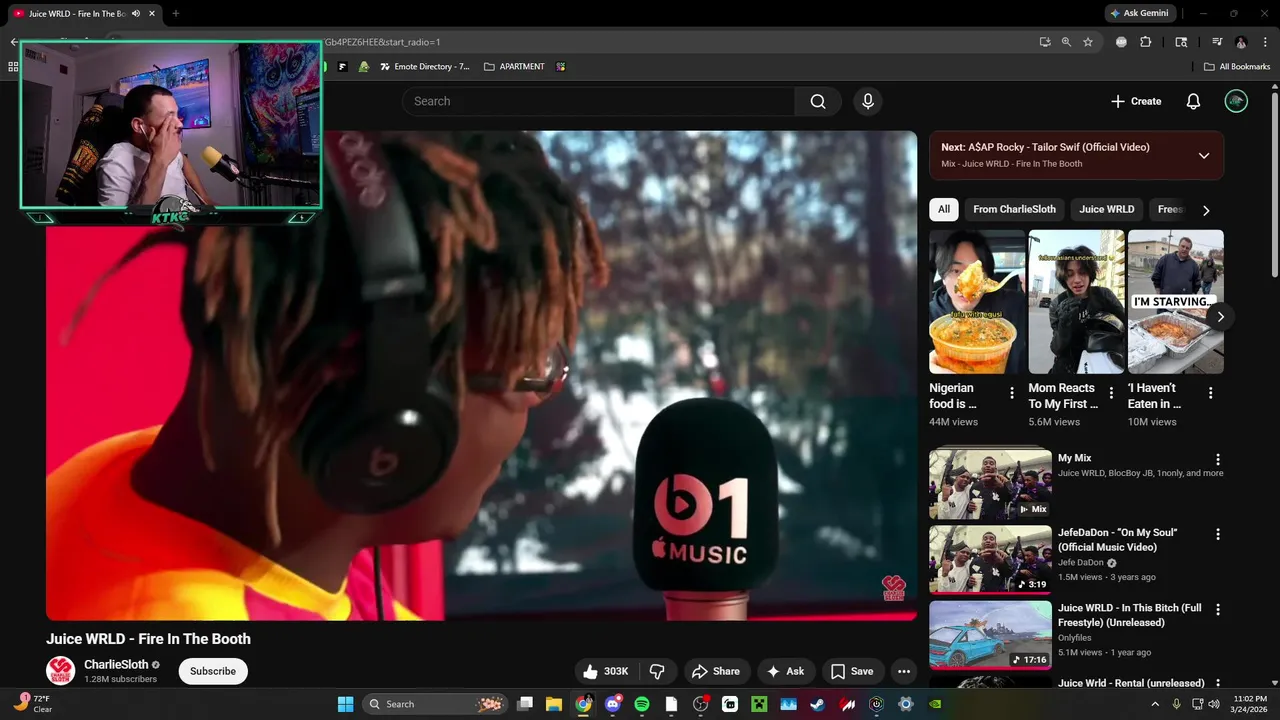Viewport: 1280px width, 720px height.
Task: Click the Windows taskbar Search box
Action: 434,704
